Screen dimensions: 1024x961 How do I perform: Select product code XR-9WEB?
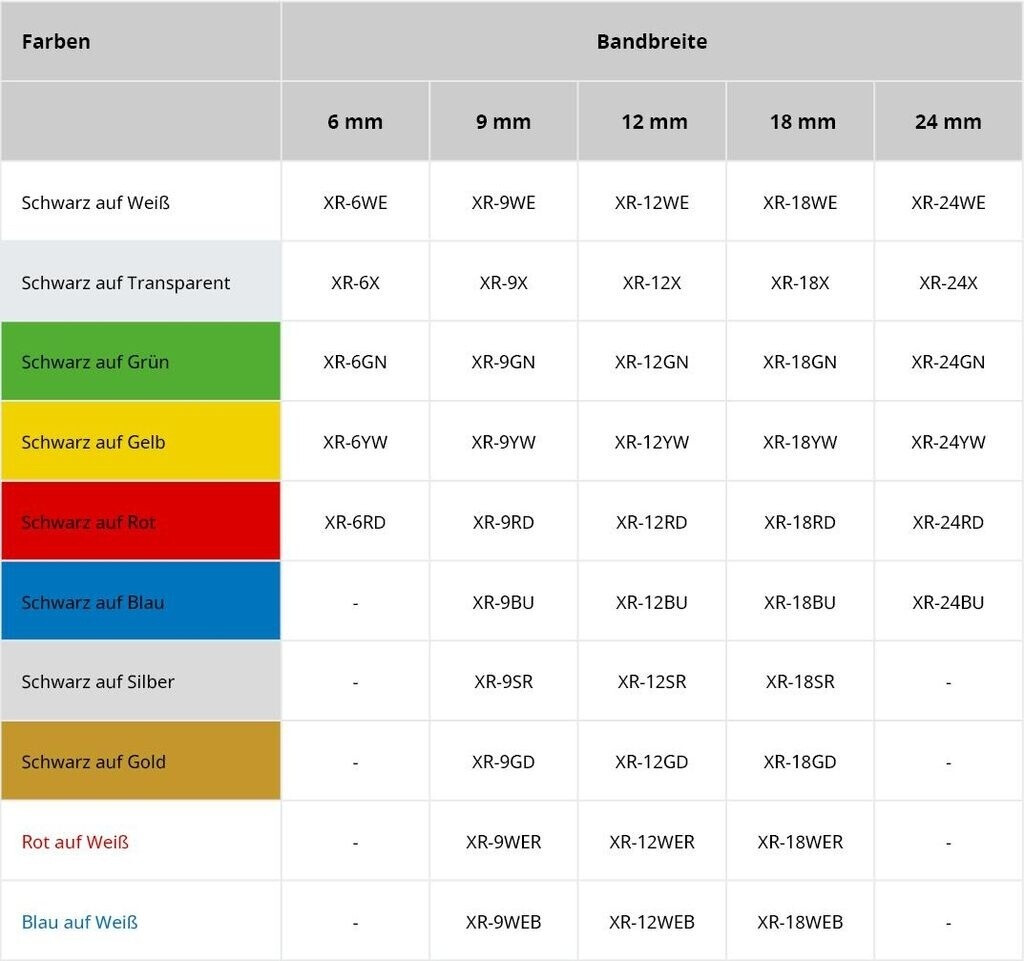(503, 922)
